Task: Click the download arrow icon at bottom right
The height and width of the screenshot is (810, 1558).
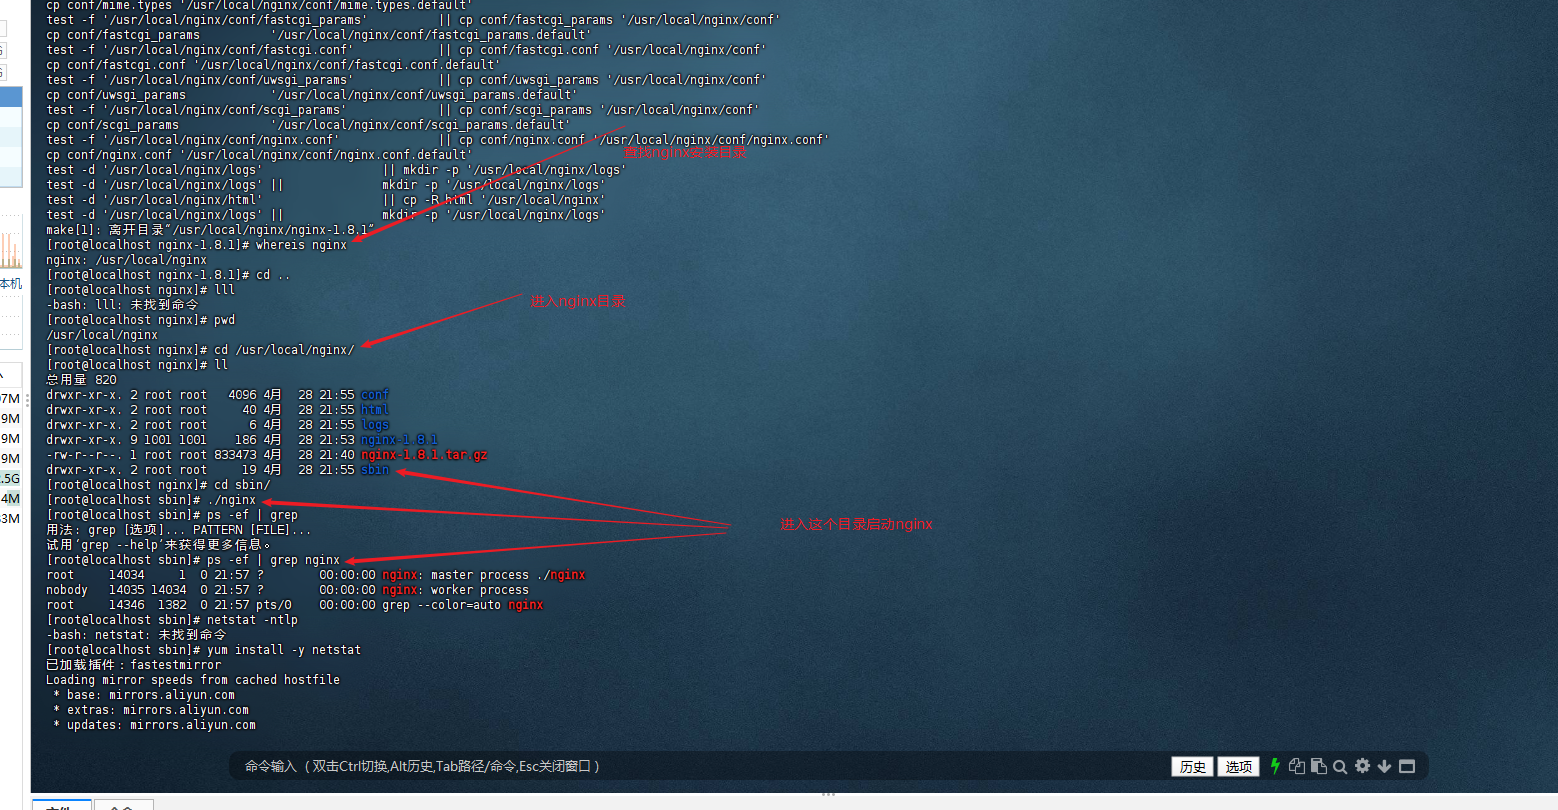Action: pyautogui.click(x=1384, y=766)
